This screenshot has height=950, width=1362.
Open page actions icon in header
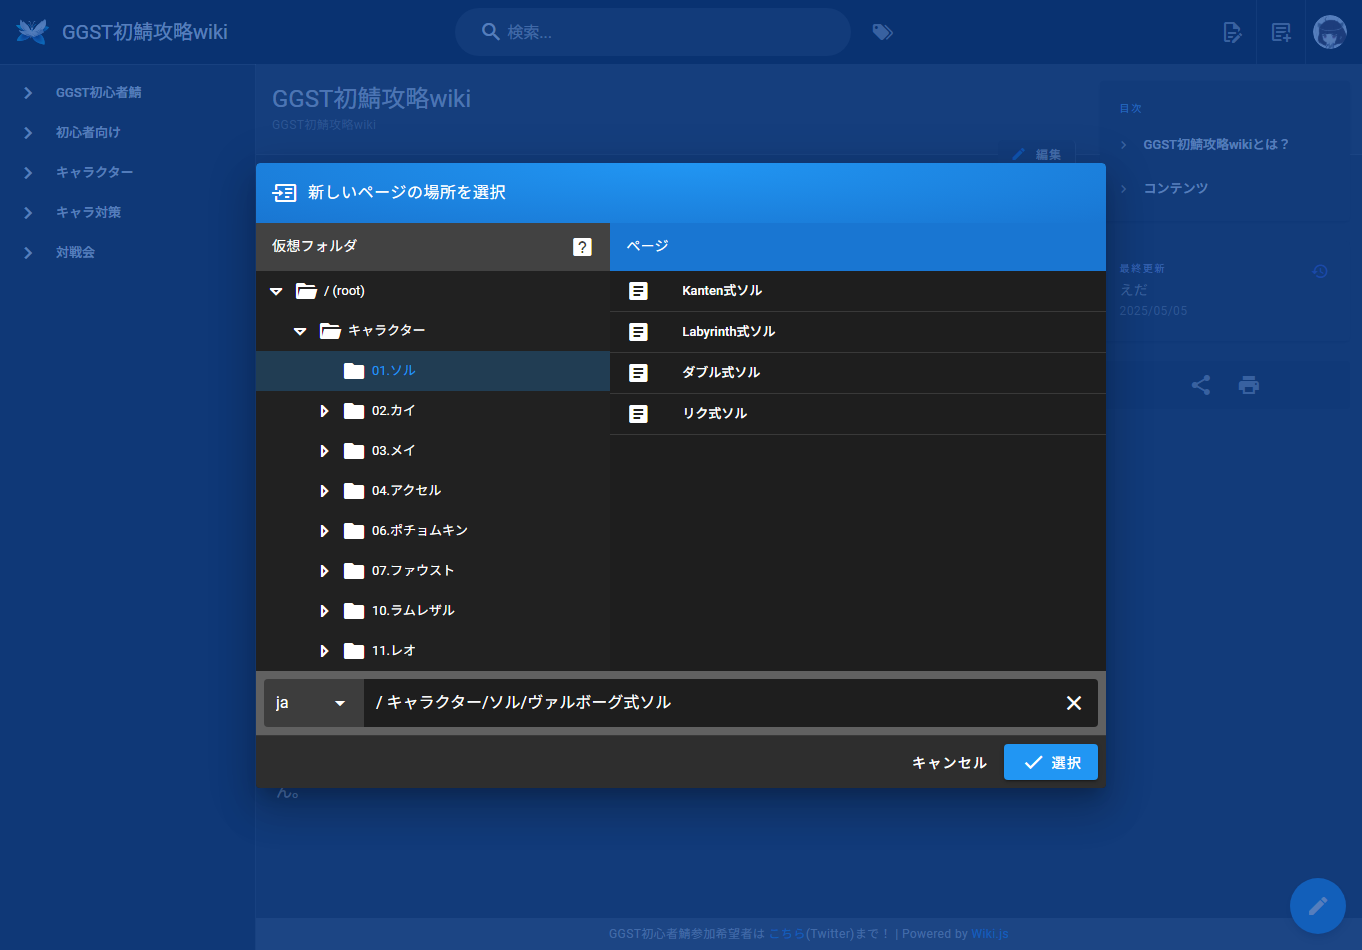coord(1233,32)
